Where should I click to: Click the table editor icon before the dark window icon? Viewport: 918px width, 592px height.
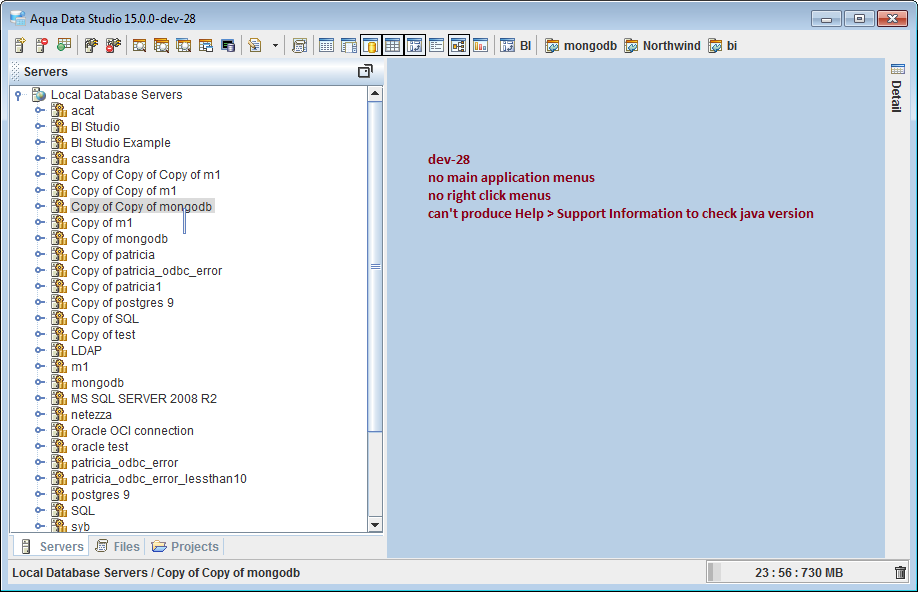tap(206, 45)
